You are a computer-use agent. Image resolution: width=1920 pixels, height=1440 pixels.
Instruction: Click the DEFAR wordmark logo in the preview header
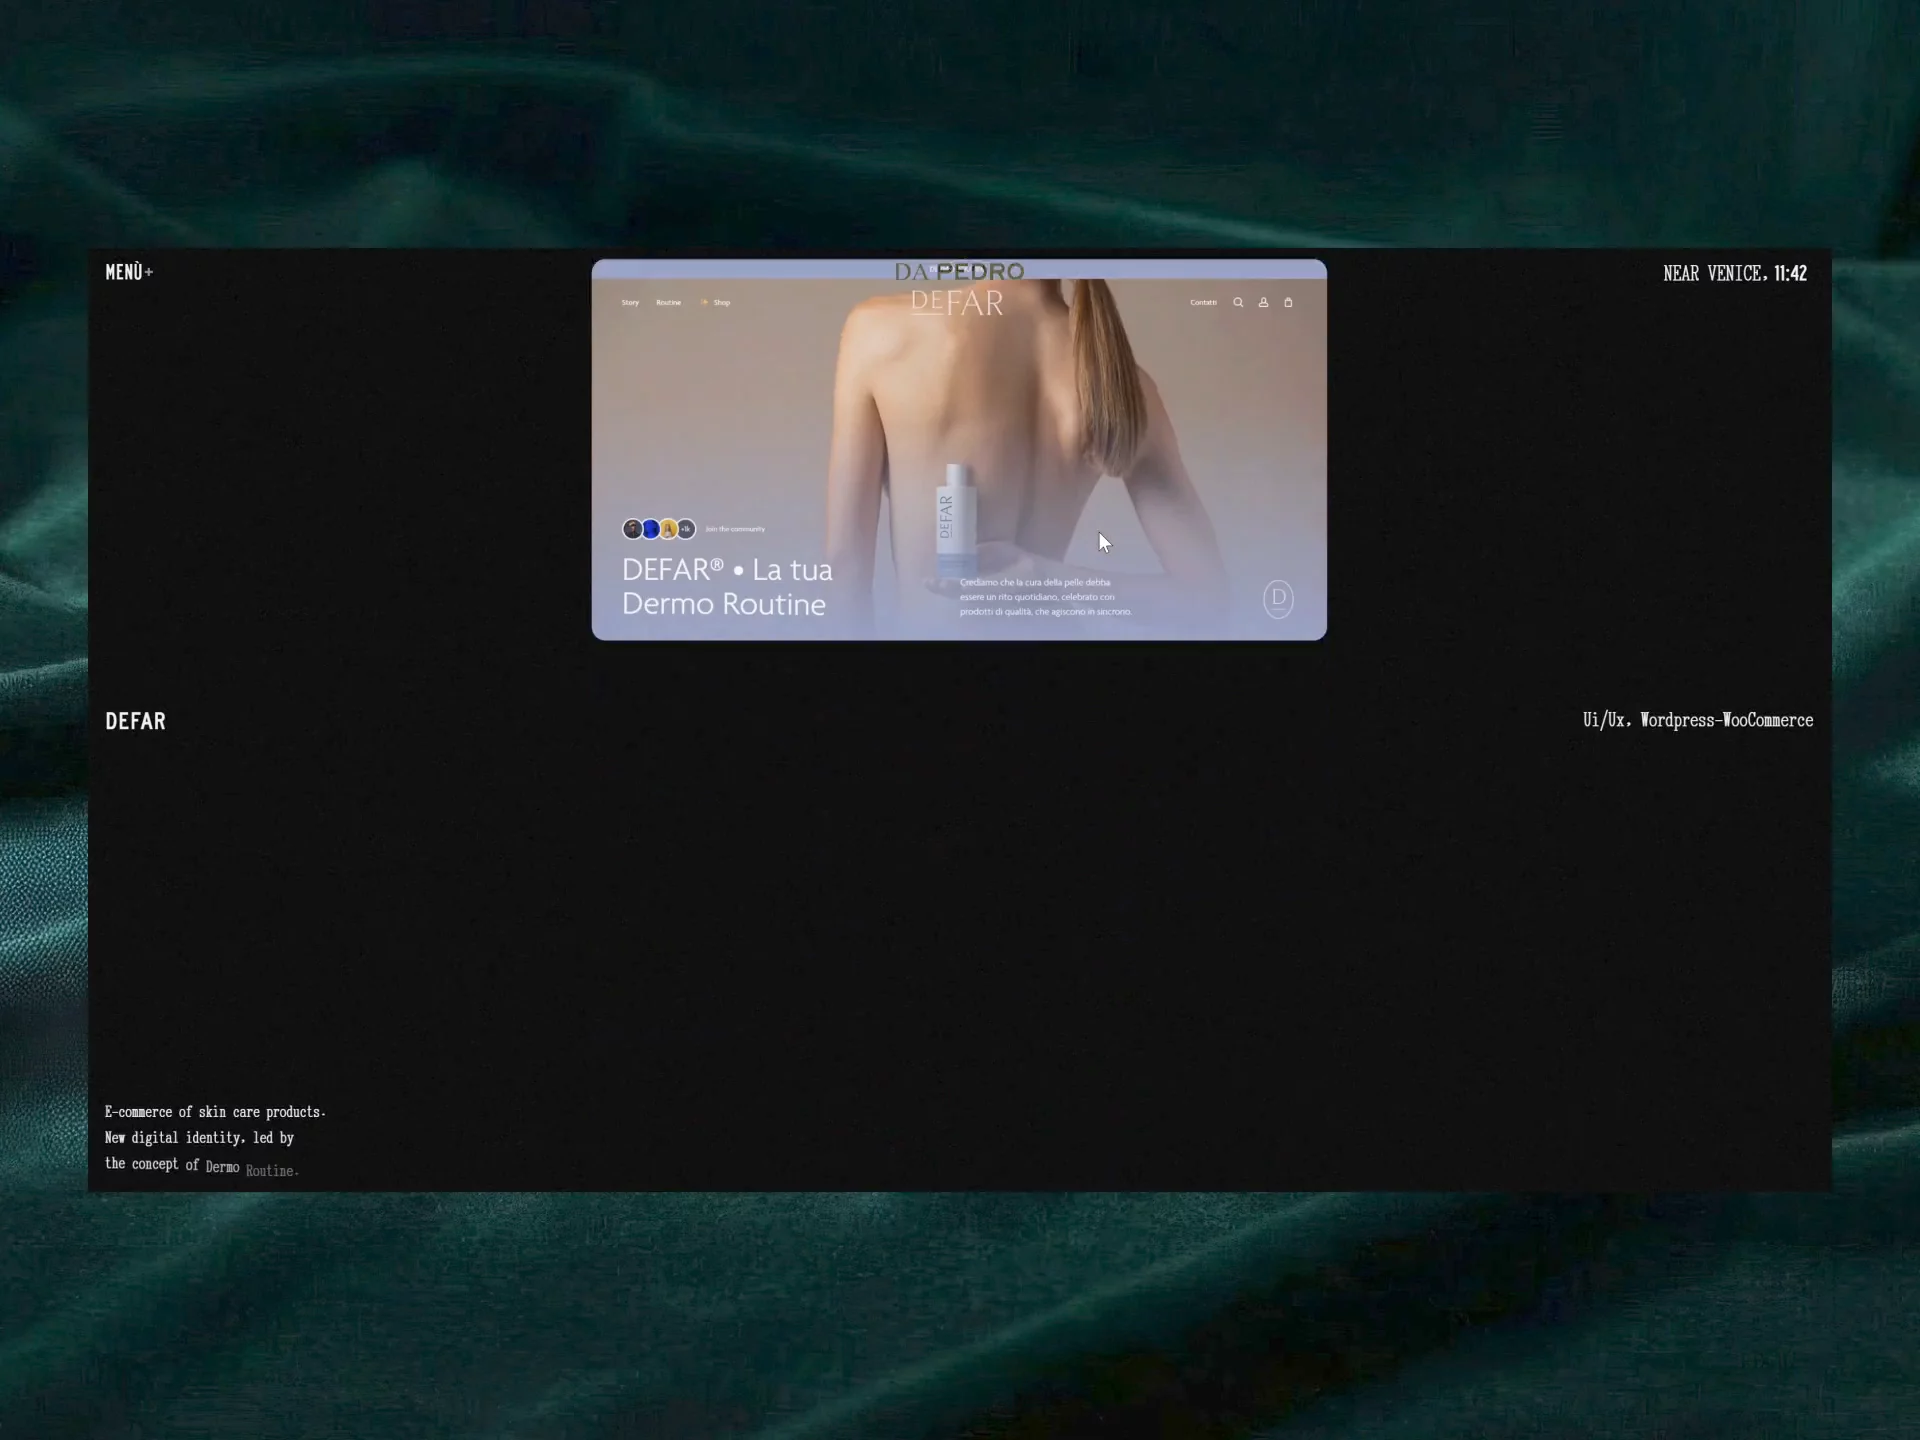click(x=957, y=303)
